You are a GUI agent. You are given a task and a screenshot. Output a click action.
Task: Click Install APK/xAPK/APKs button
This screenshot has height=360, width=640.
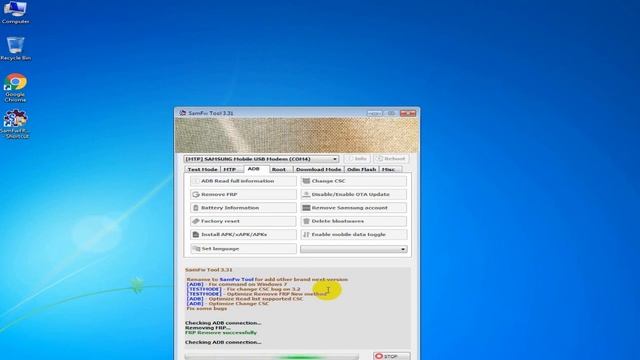coord(243,235)
